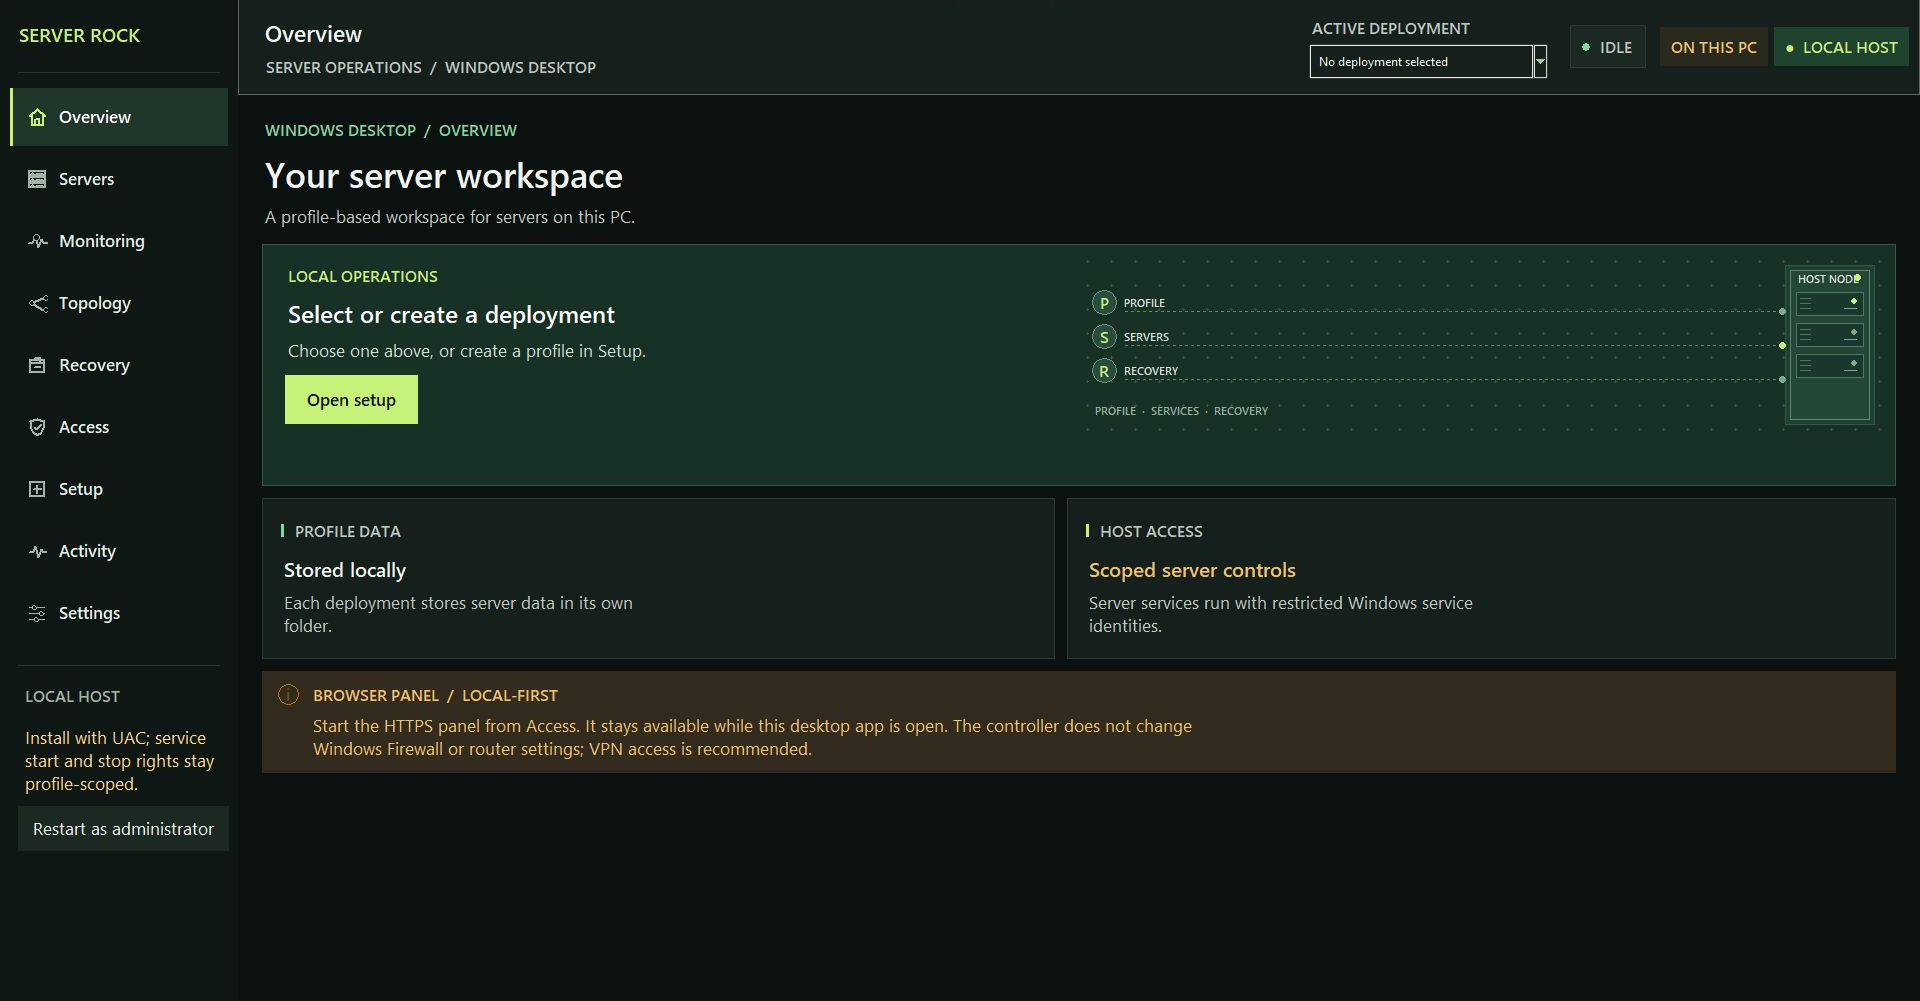Click the Topology nodes icon in sidebar
Image resolution: width=1920 pixels, height=1001 pixels.
click(37, 303)
